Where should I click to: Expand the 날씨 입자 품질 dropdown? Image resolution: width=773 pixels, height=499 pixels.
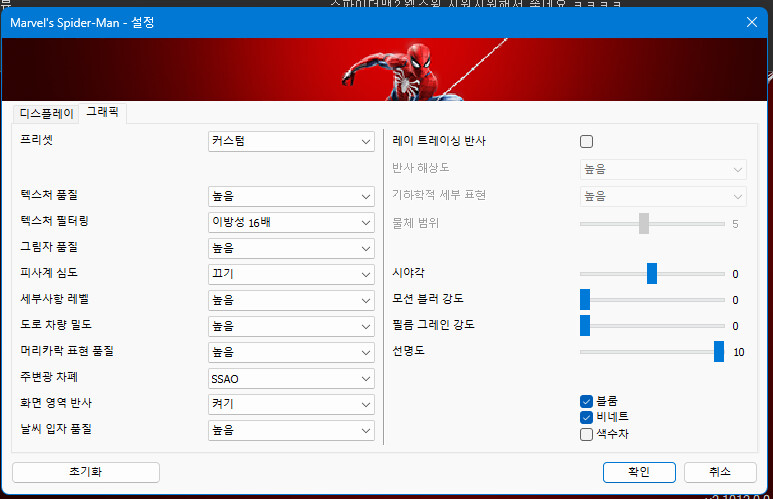(291, 430)
